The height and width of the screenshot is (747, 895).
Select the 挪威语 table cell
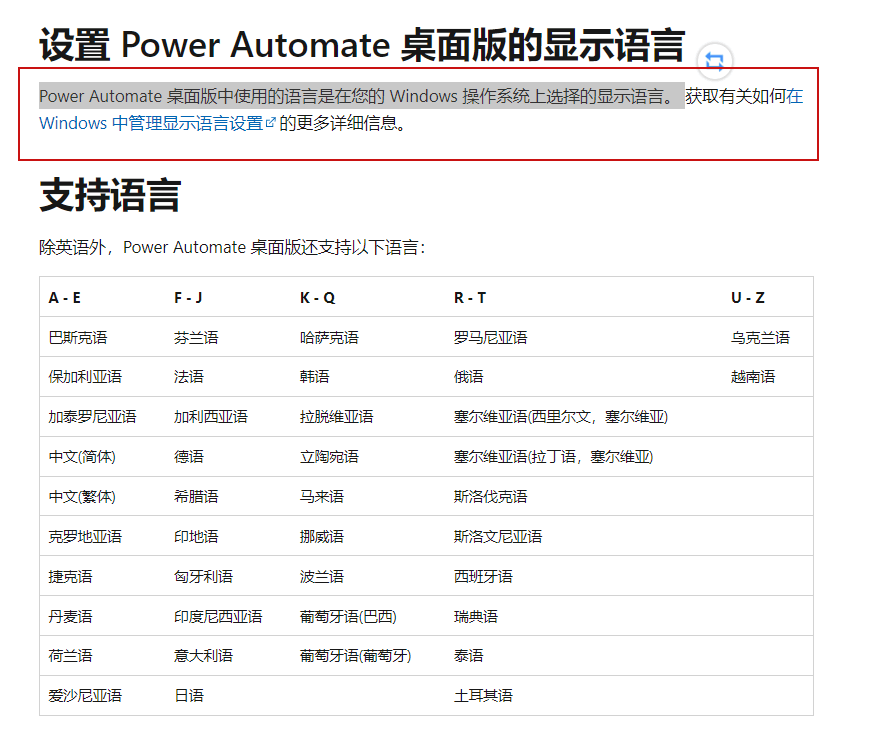[322, 536]
